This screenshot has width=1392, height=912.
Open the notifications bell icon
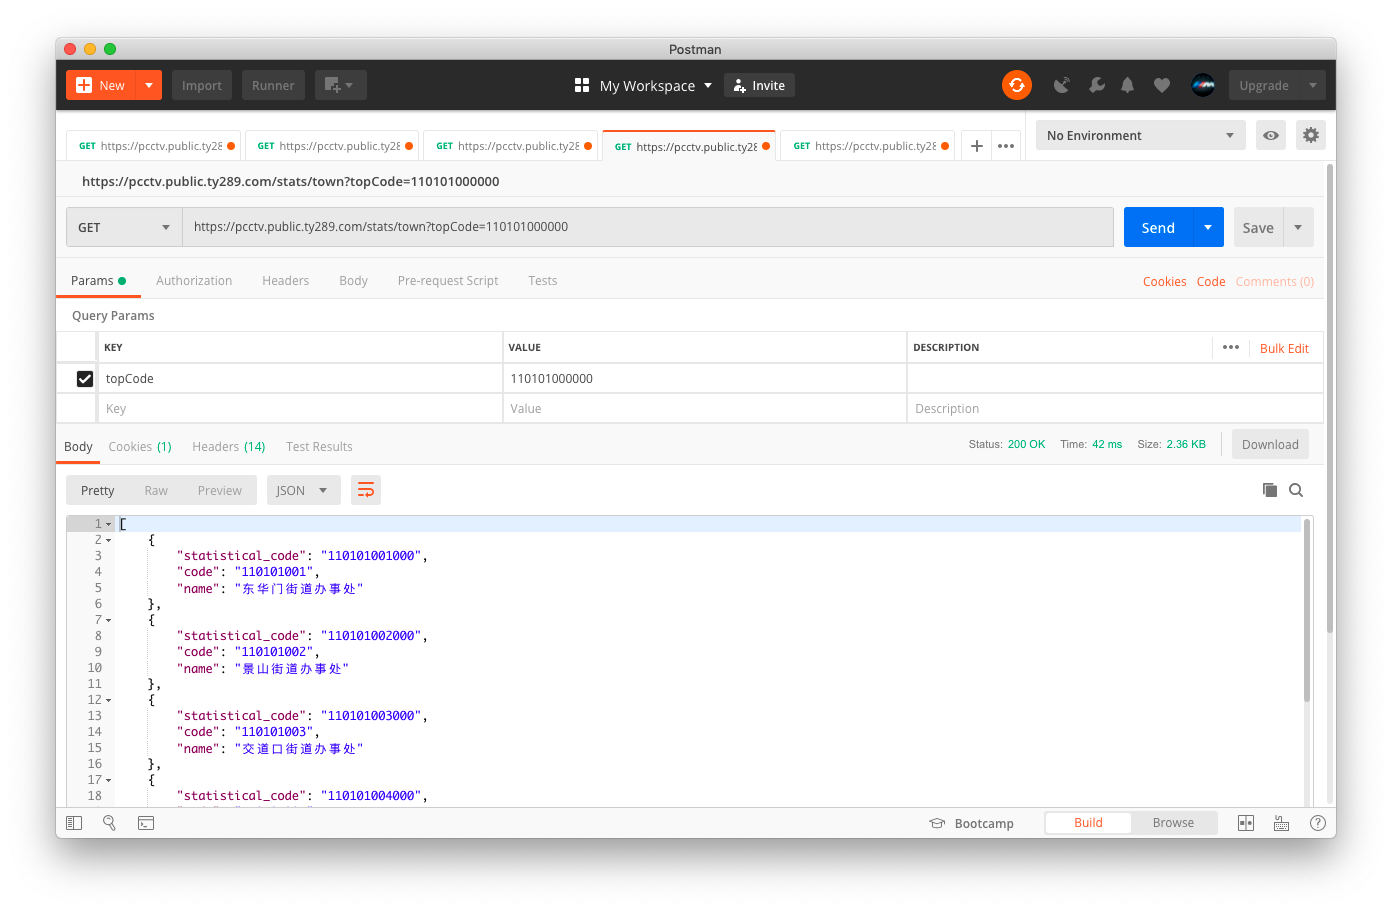coord(1128,85)
